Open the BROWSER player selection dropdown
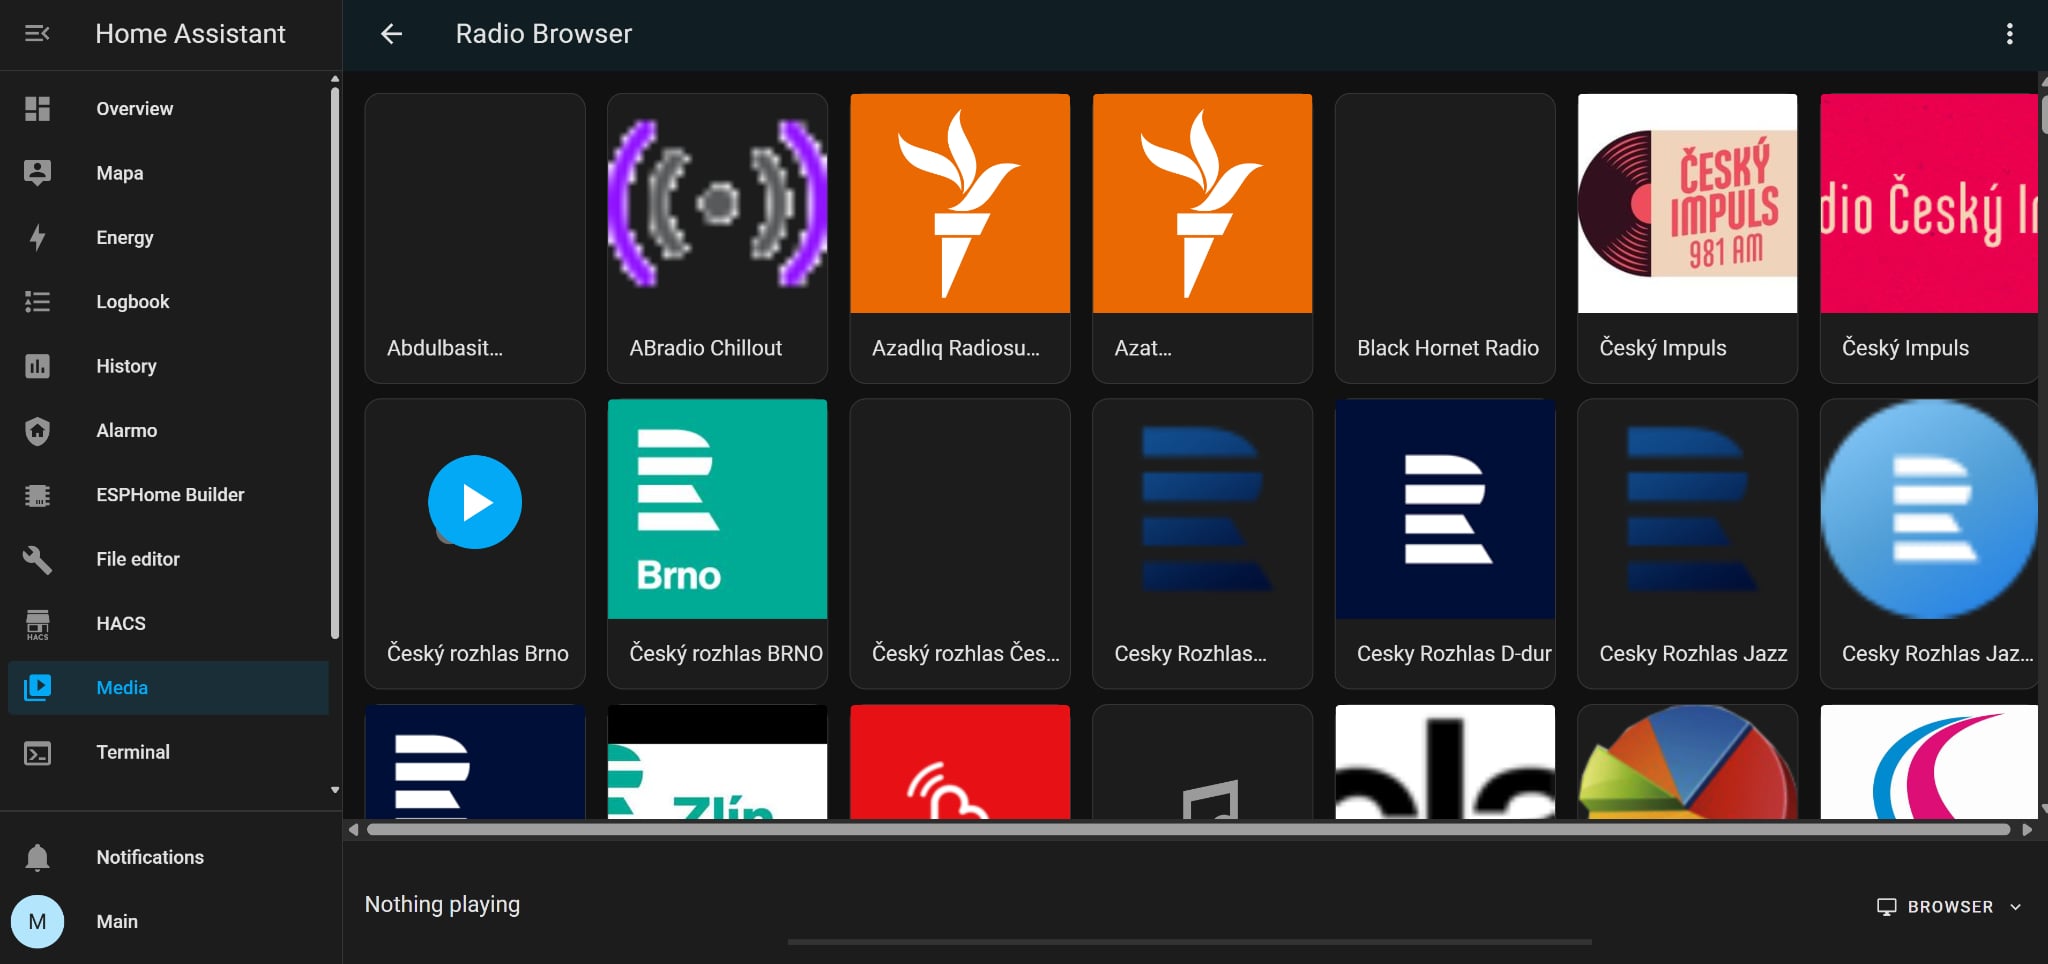 (x=1949, y=907)
